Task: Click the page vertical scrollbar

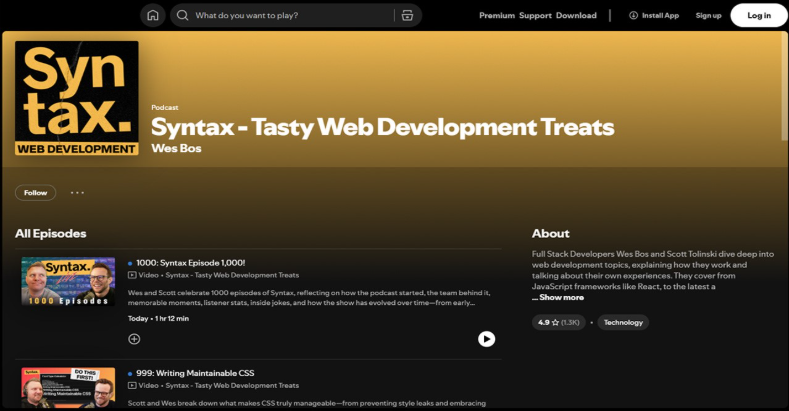Action: pos(784,86)
